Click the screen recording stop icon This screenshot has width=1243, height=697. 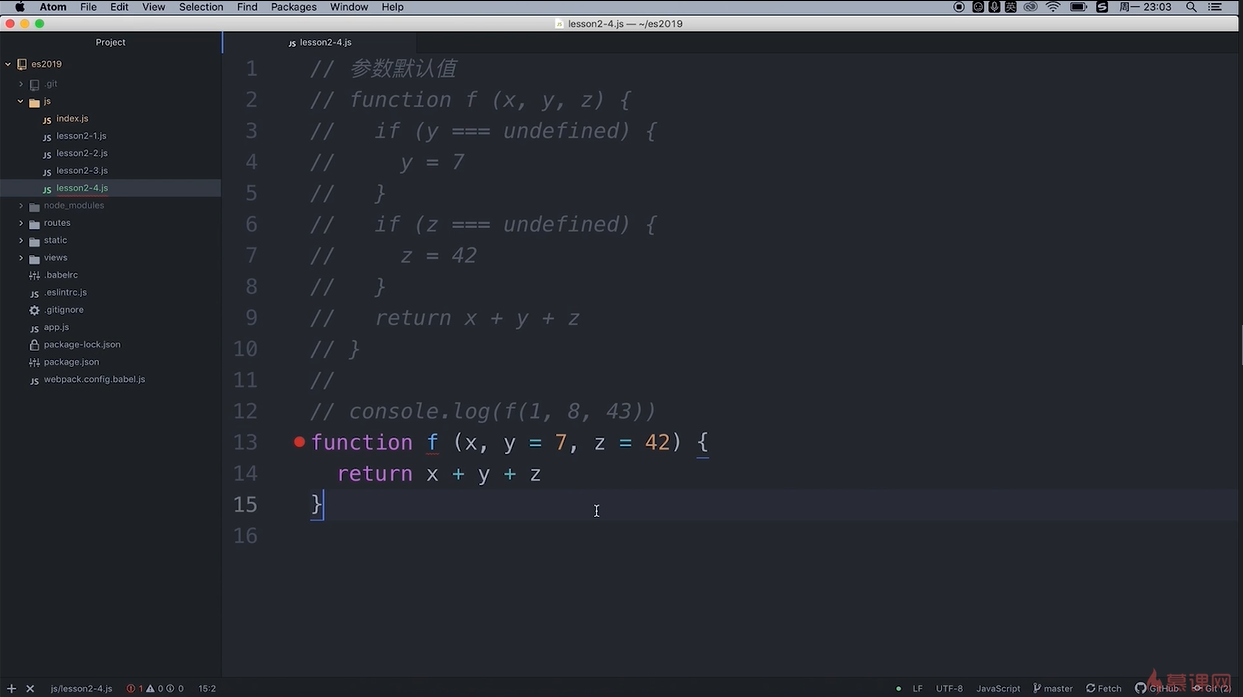pyautogui.click(x=959, y=7)
